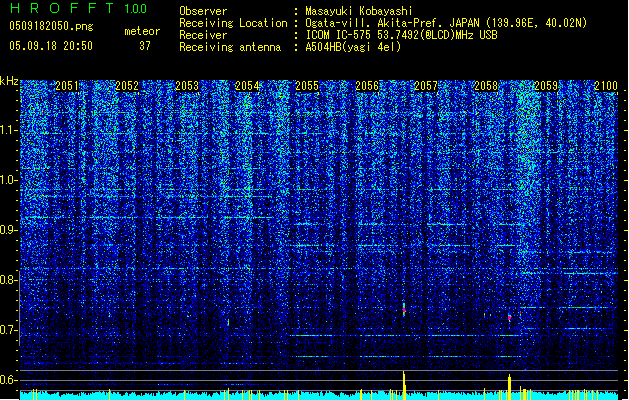Viewport: 629px width, 400px height.
Task: Click the 0.8 kHz frequency label
Action: pyautogui.click(x=9, y=280)
